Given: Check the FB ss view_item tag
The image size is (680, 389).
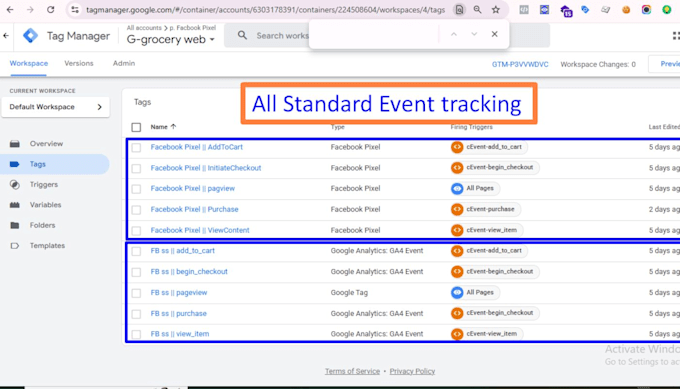Looking at the screenshot, I should [136, 334].
